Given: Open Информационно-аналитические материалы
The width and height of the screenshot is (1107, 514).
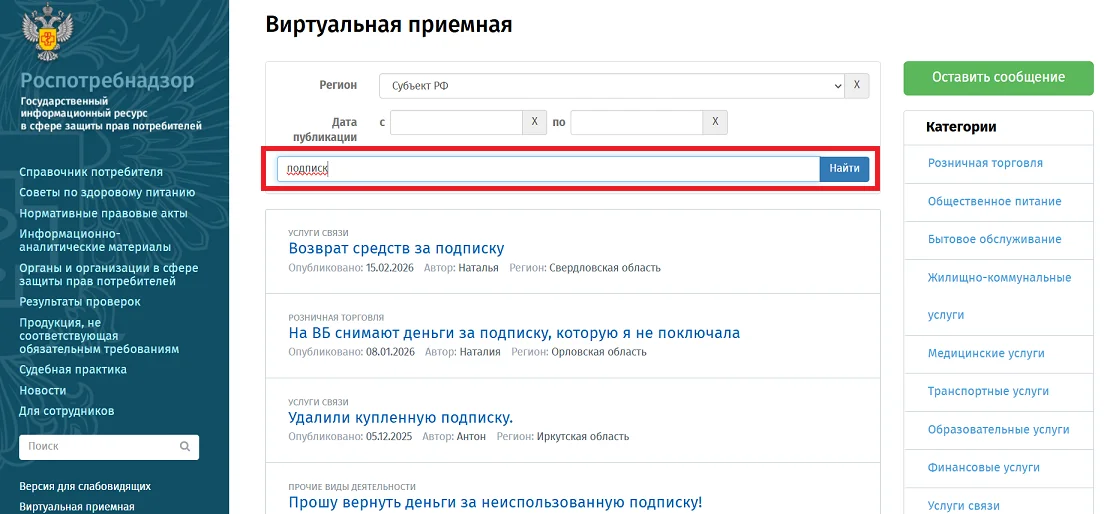Looking at the screenshot, I should click(95, 241).
